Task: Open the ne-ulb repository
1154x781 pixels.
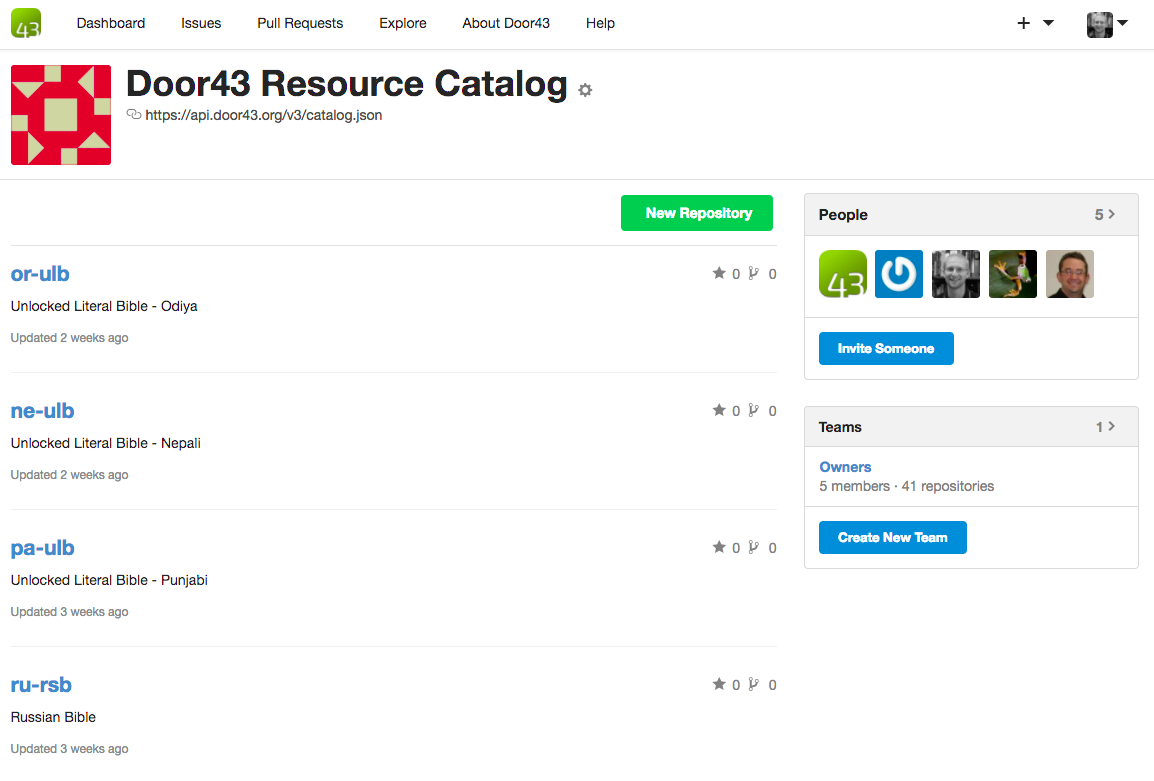Action: coord(43,411)
